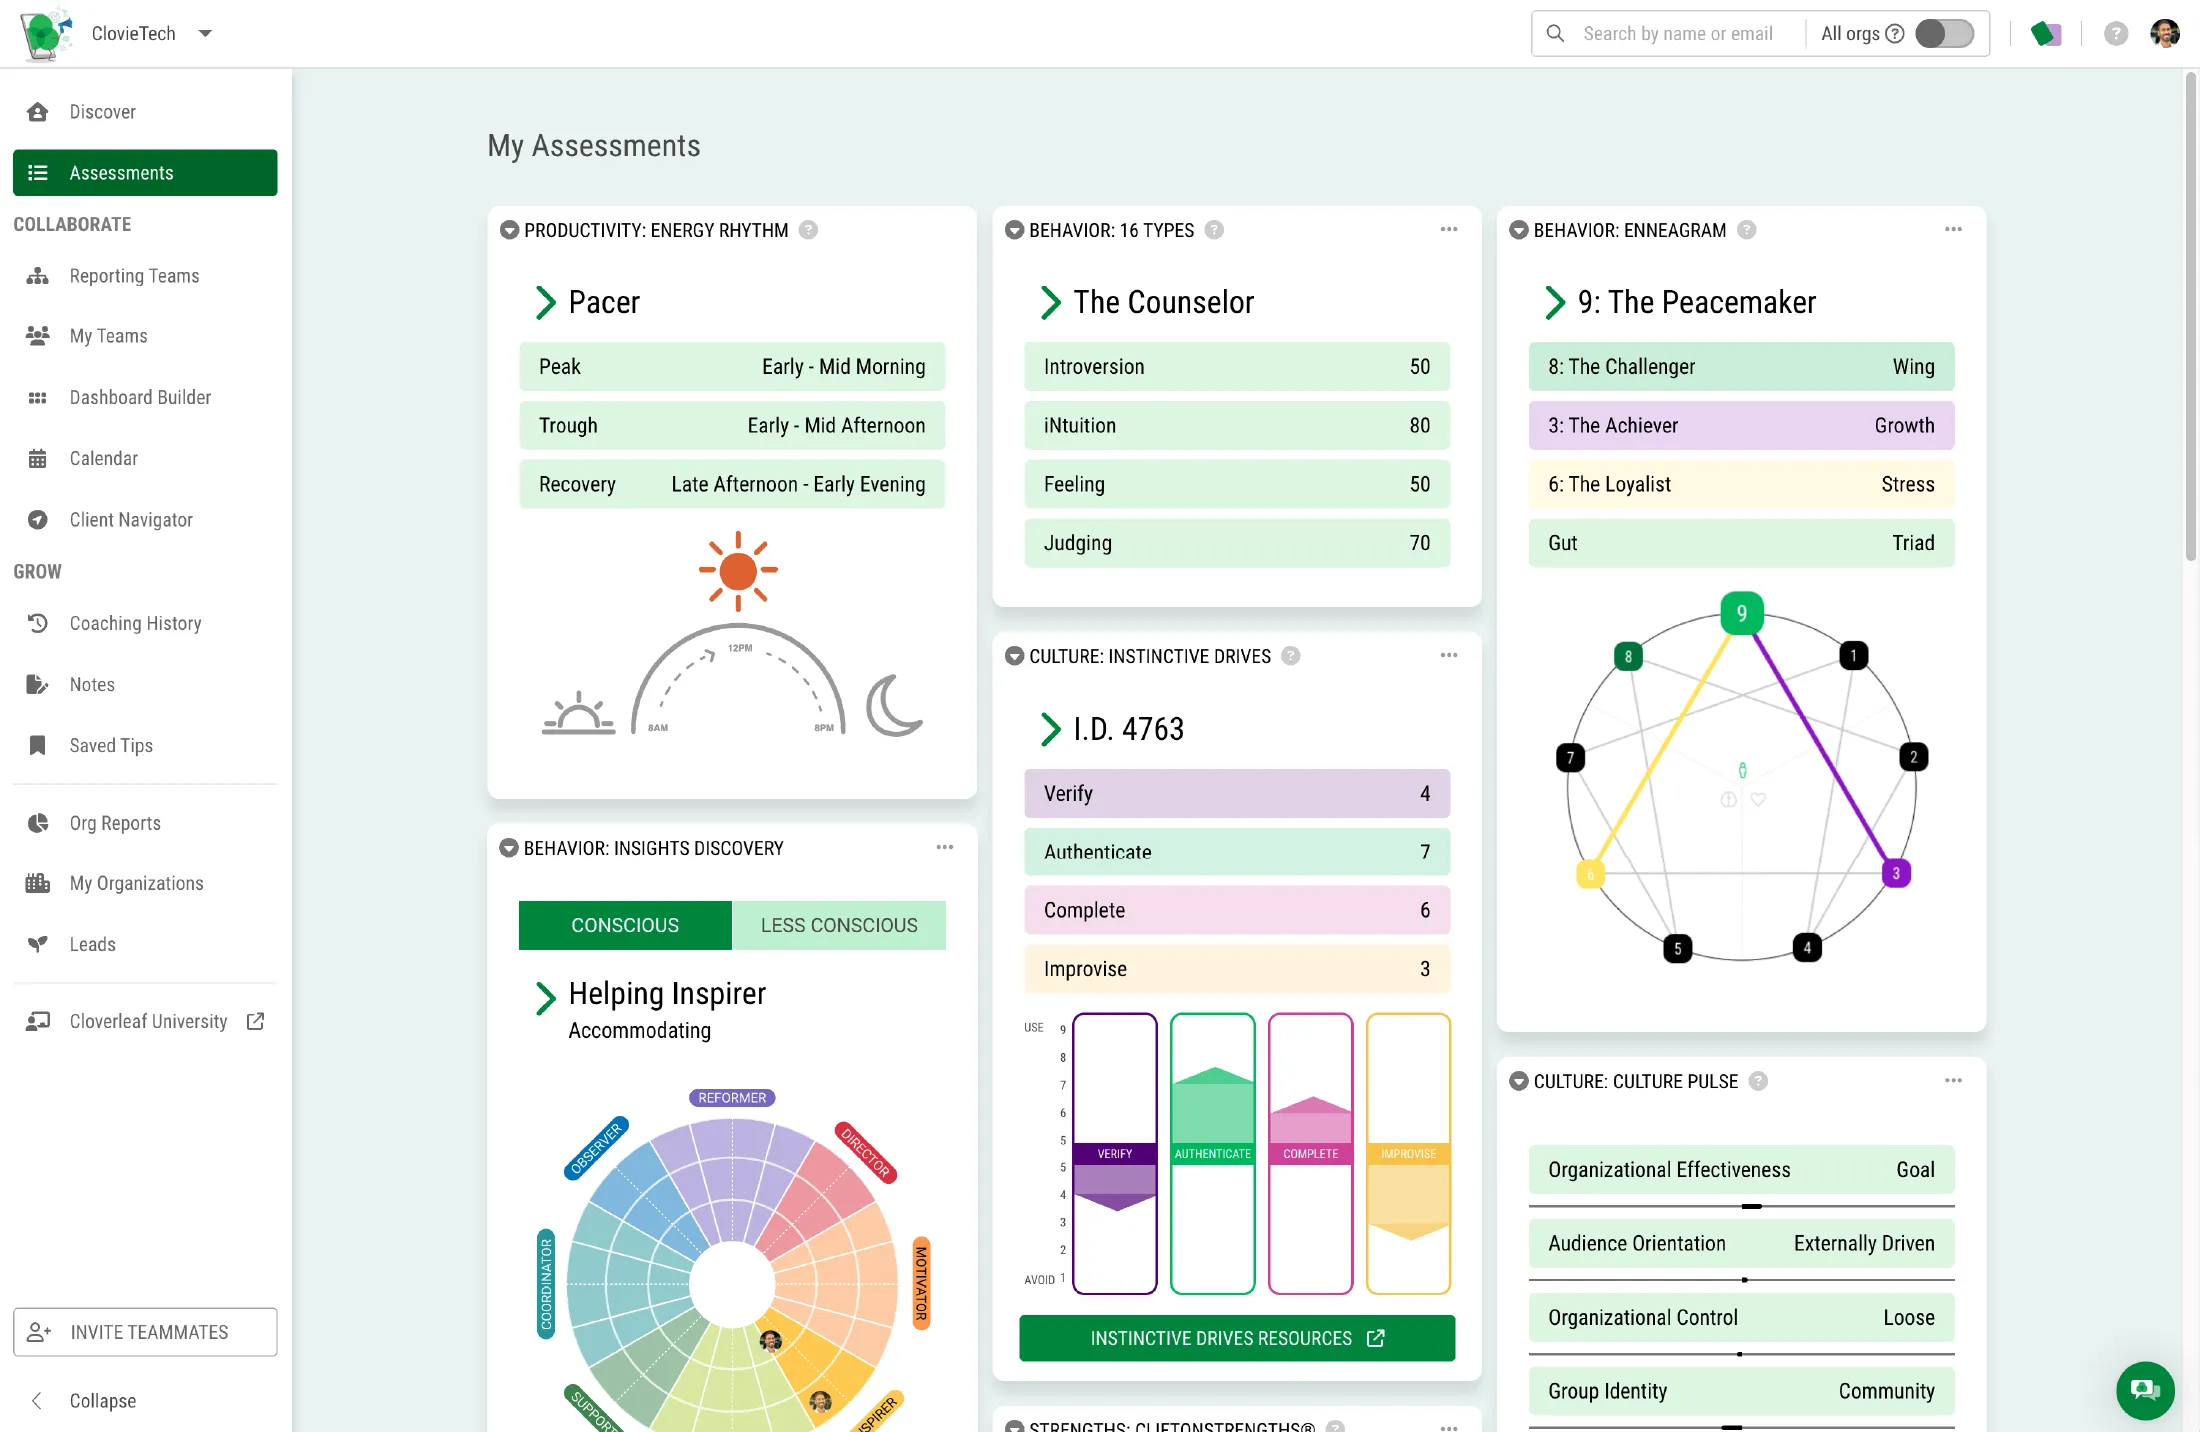This screenshot has height=1432, width=2200.
Task: Click the help question mark in header
Action: 2115,34
